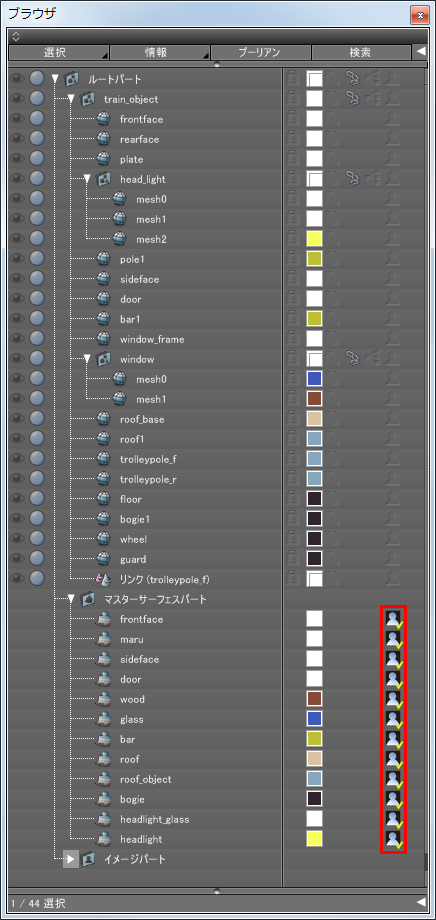
Task: Click the link icon for リンク (trolleypole_f)
Action: coord(103,580)
